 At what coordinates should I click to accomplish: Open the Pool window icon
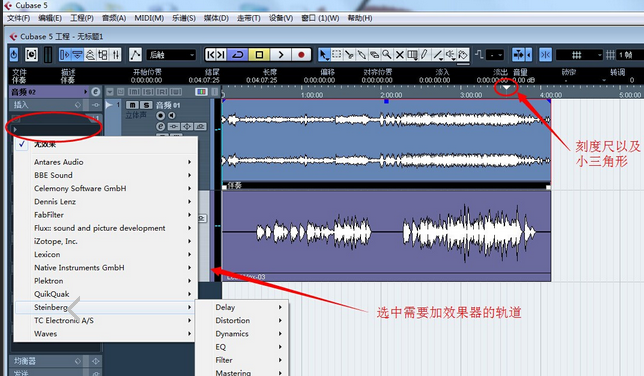[x=103, y=55]
